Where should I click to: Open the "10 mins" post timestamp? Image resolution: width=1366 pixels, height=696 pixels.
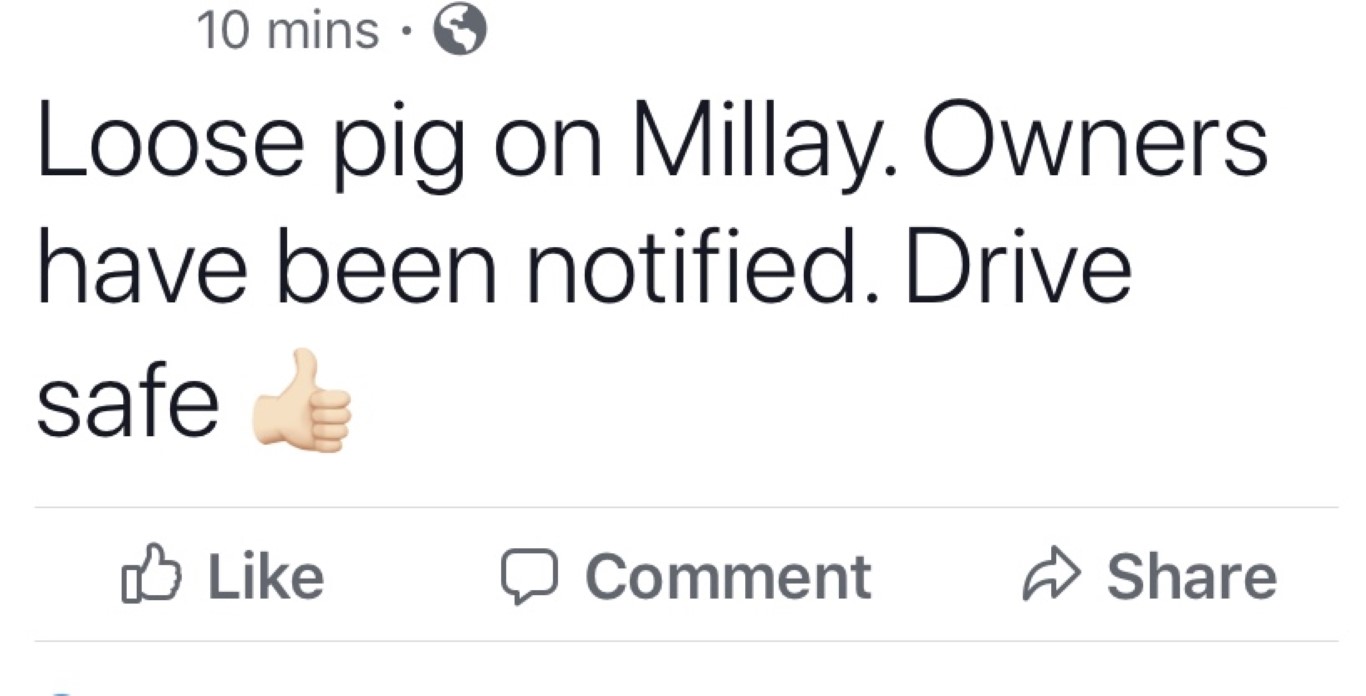click(289, 31)
